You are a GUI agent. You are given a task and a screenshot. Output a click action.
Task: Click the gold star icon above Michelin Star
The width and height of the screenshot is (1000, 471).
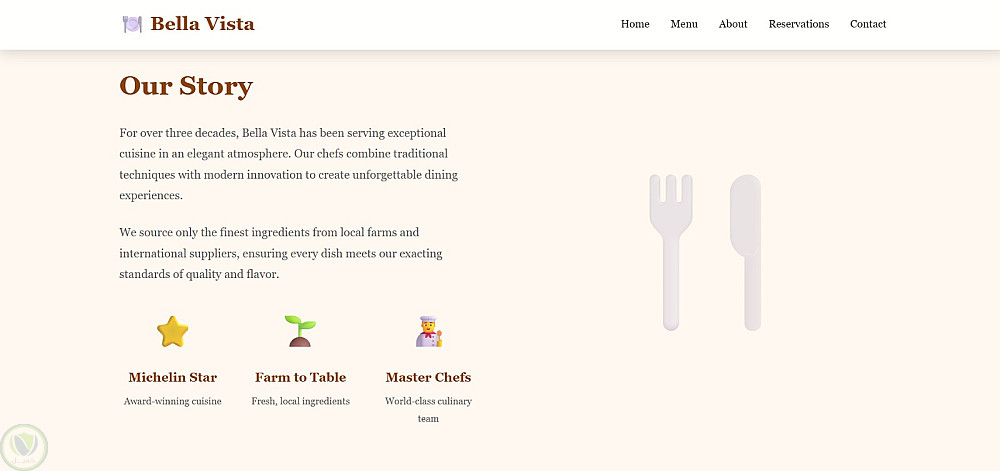click(x=173, y=331)
